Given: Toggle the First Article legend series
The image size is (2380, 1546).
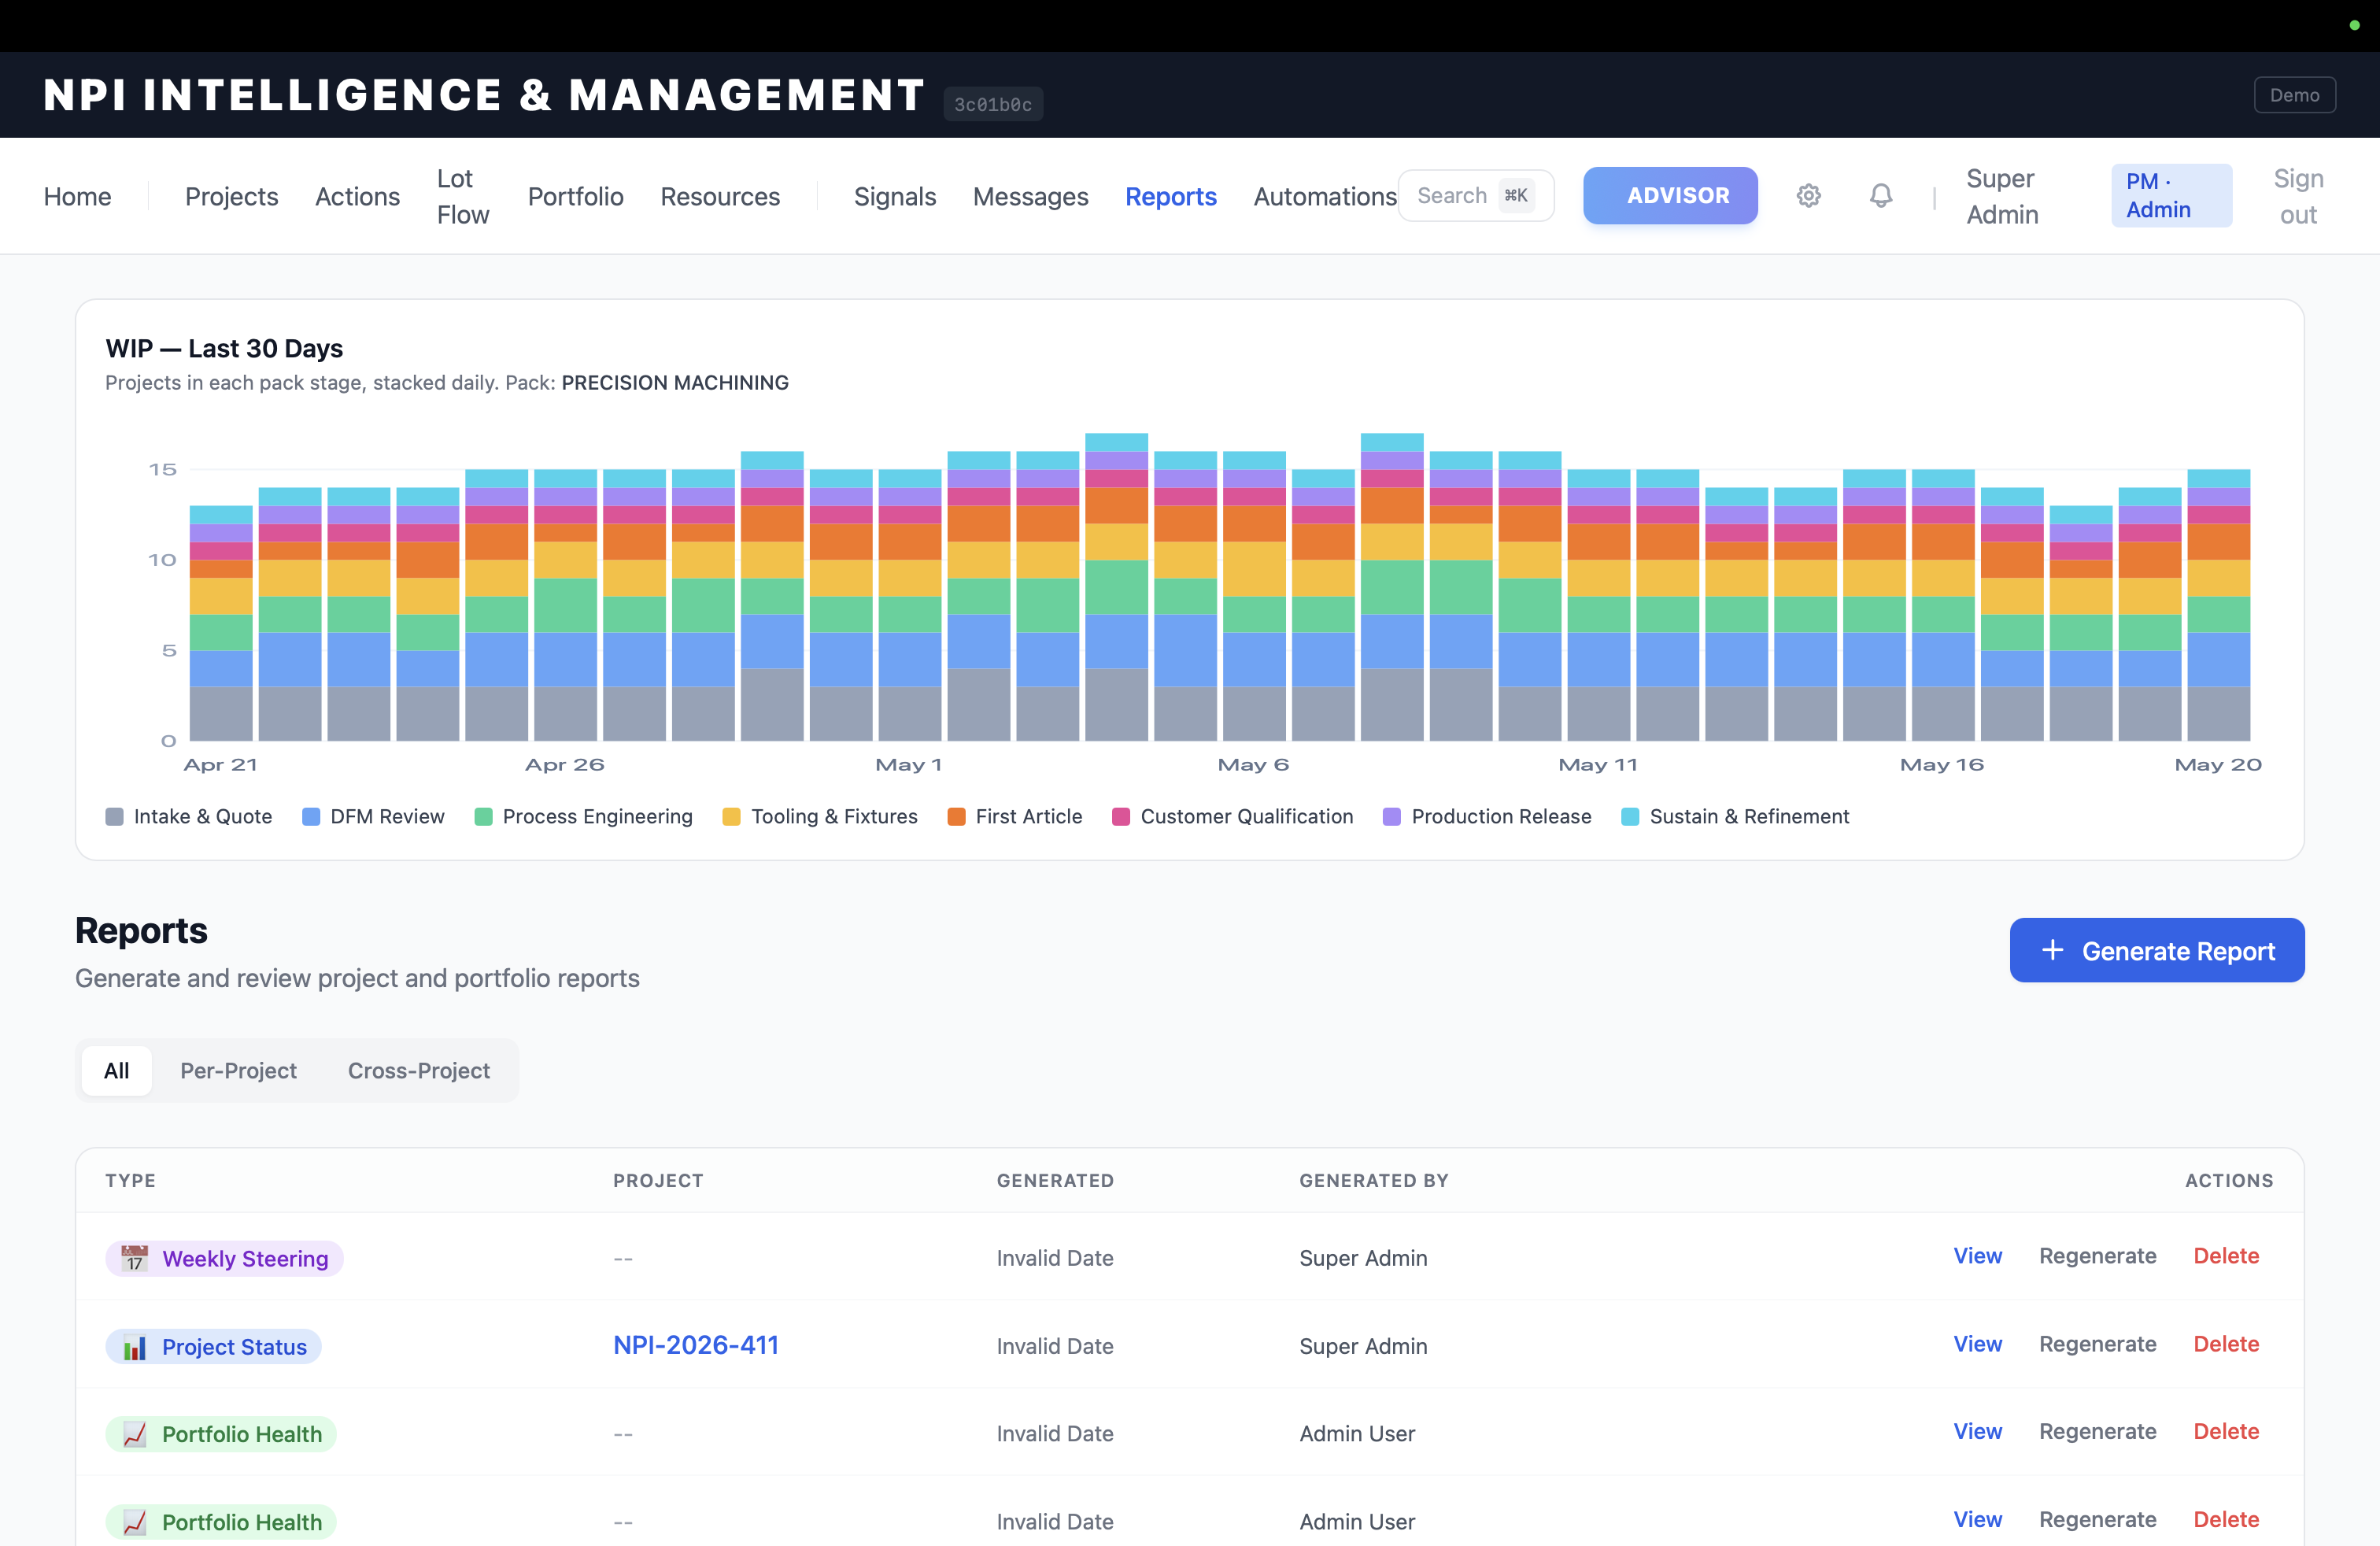Looking at the screenshot, I should [x=1015, y=817].
